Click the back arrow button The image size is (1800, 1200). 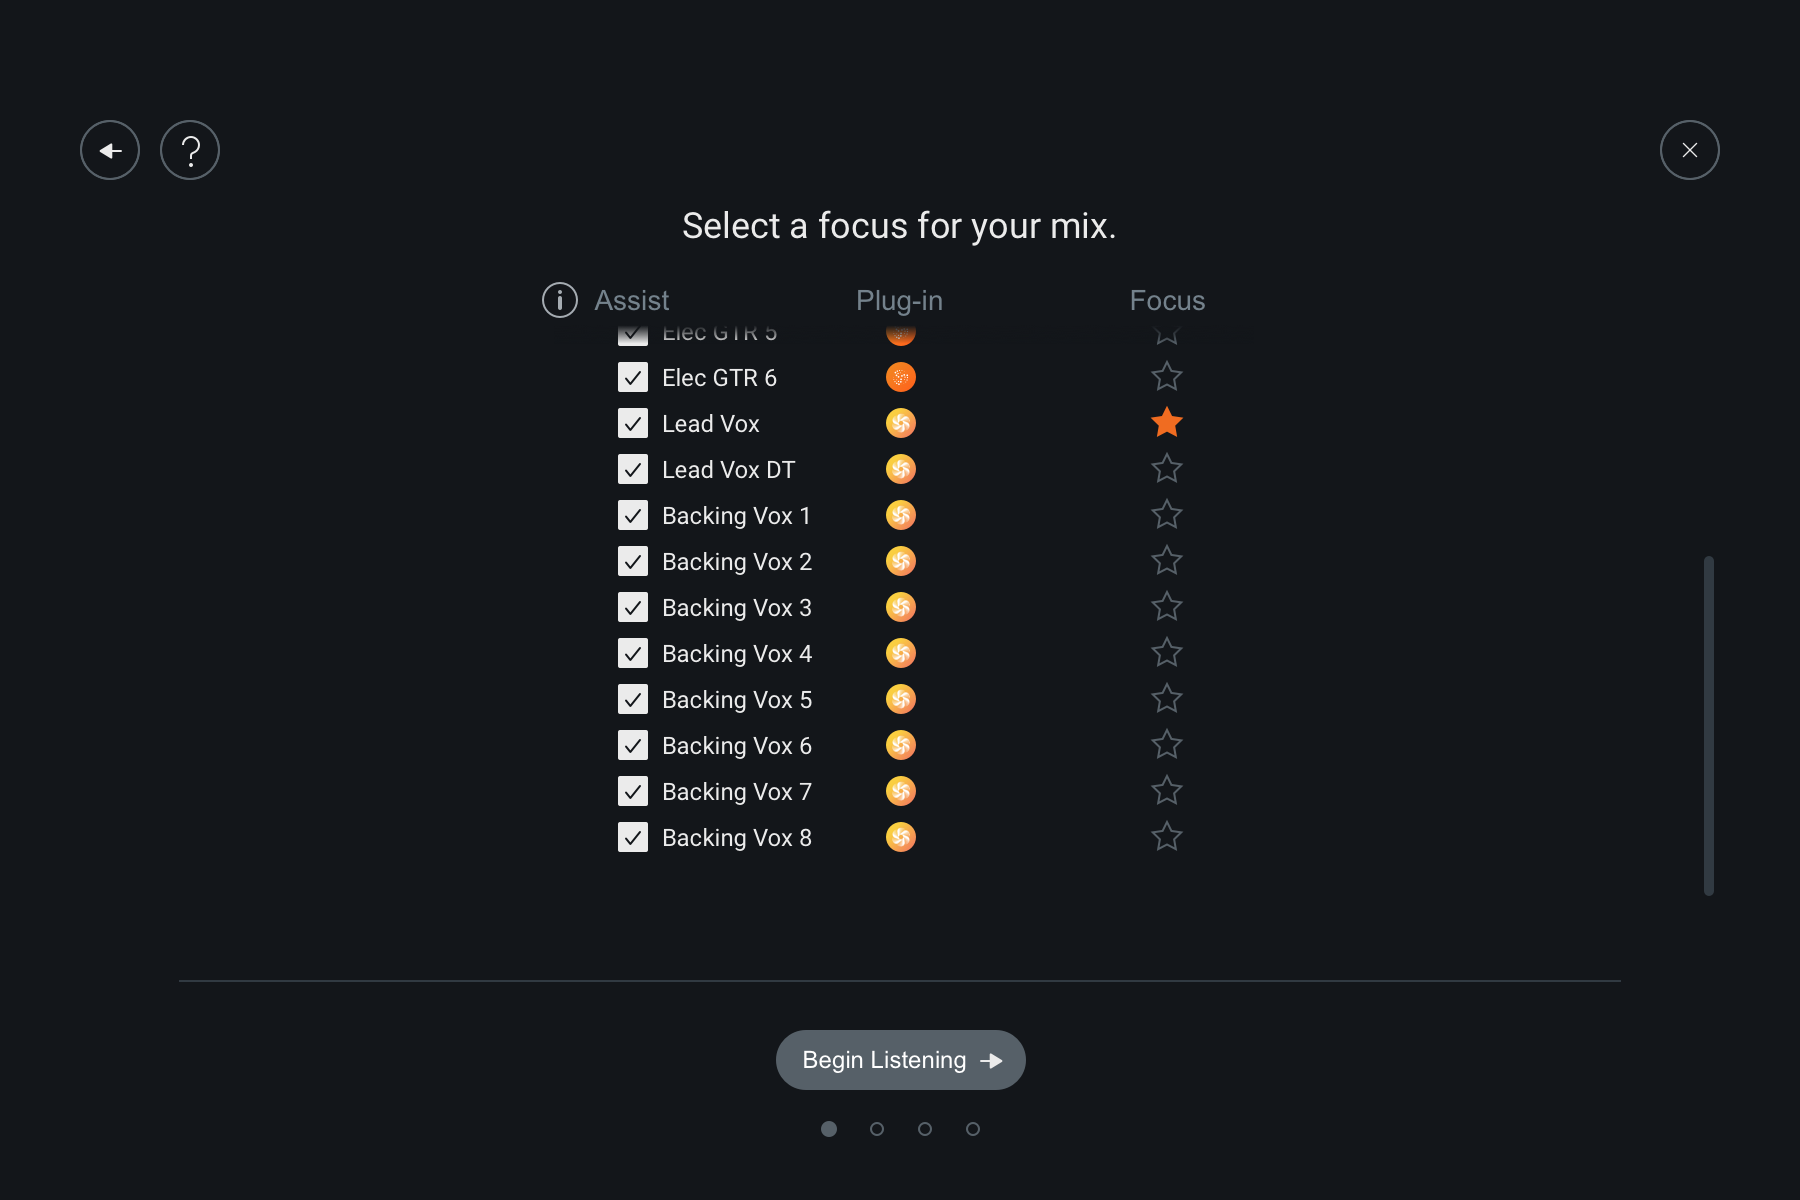110,150
